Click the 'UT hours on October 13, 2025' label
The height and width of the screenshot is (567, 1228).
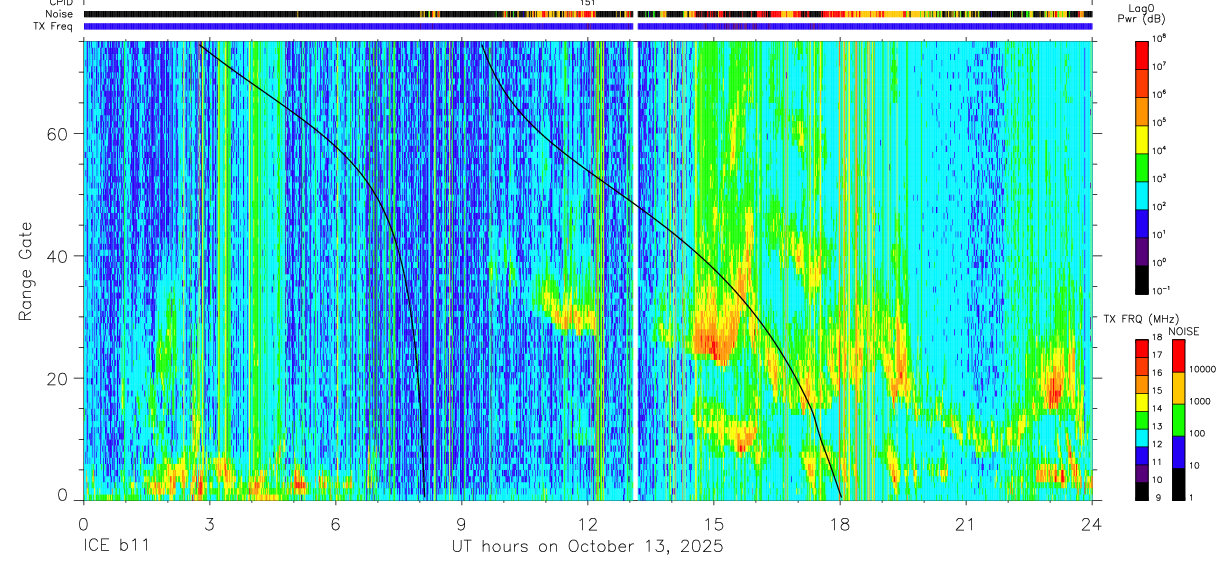pyautogui.click(x=588, y=547)
